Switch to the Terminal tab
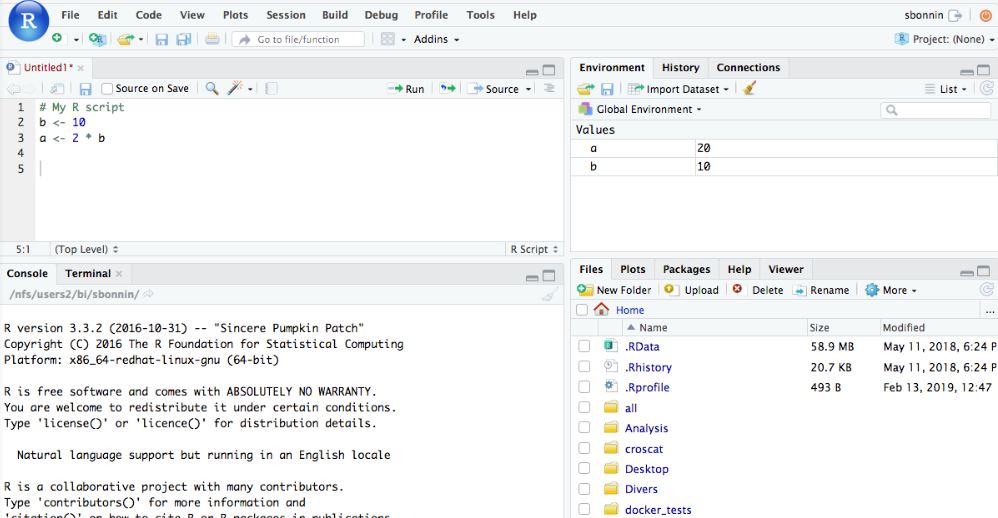Screen dimensions: 998x518 pos(88,274)
